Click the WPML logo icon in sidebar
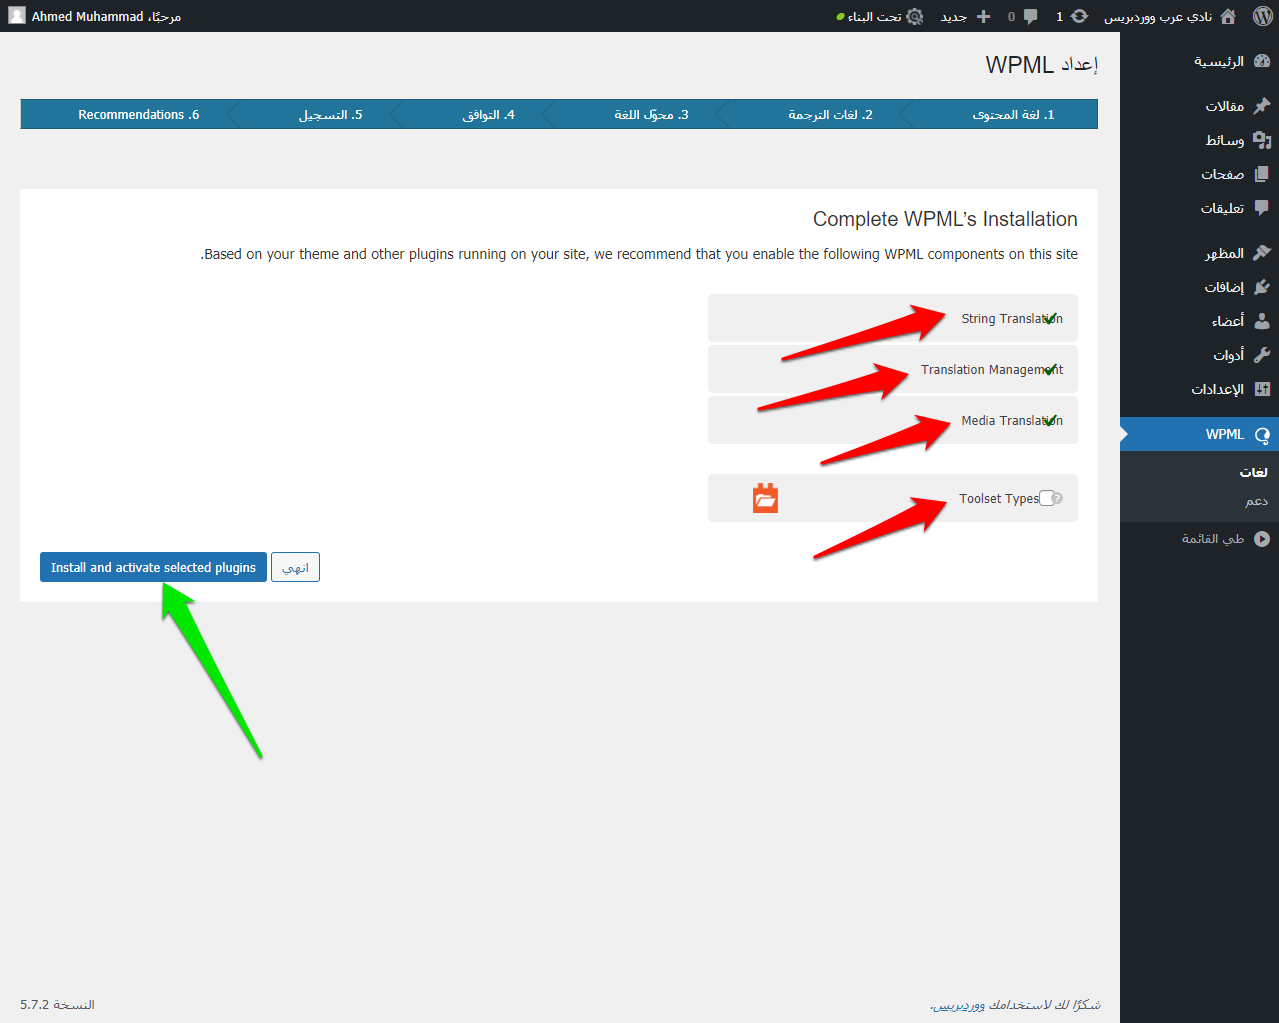The width and height of the screenshot is (1279, 1023). [x=1262, y=435]
